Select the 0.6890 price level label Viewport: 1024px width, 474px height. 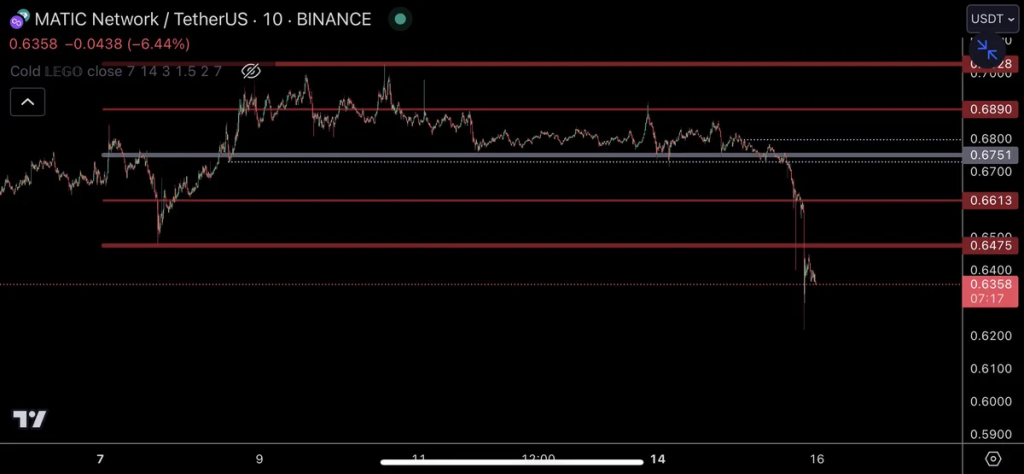(x=991, y=110)
